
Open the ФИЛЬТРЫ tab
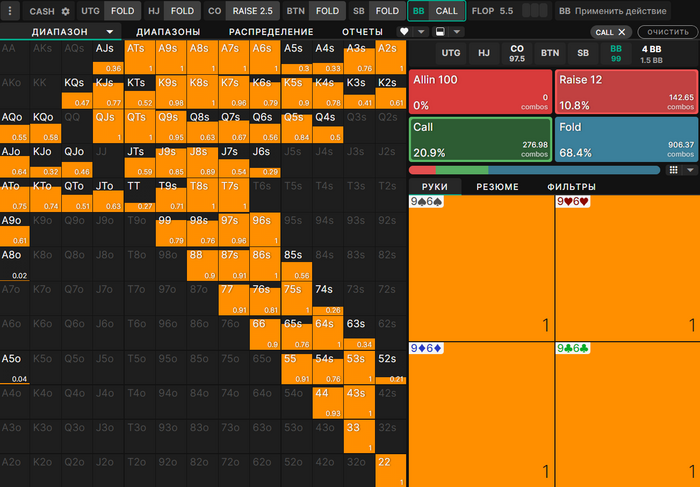pos(571,187)
